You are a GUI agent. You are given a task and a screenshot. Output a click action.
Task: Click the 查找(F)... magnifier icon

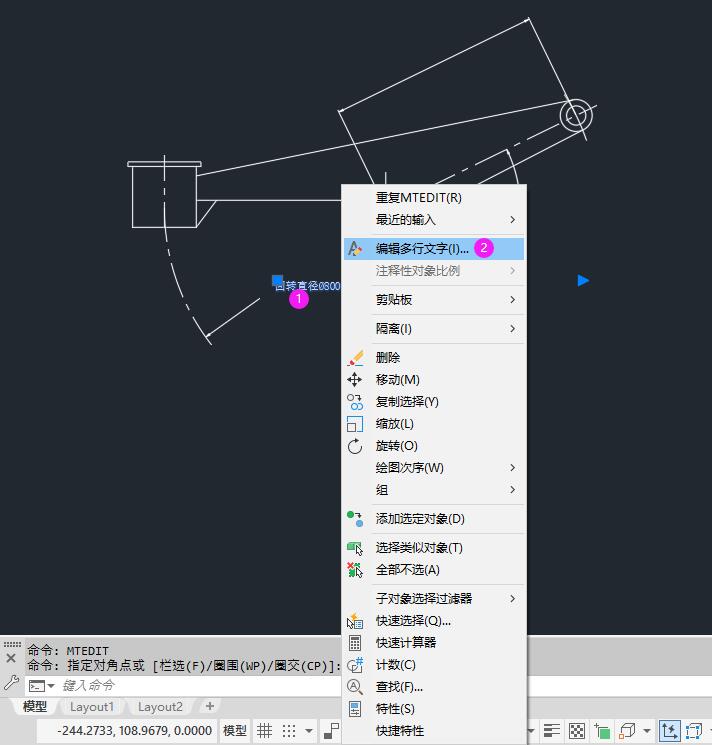(355, 687)
